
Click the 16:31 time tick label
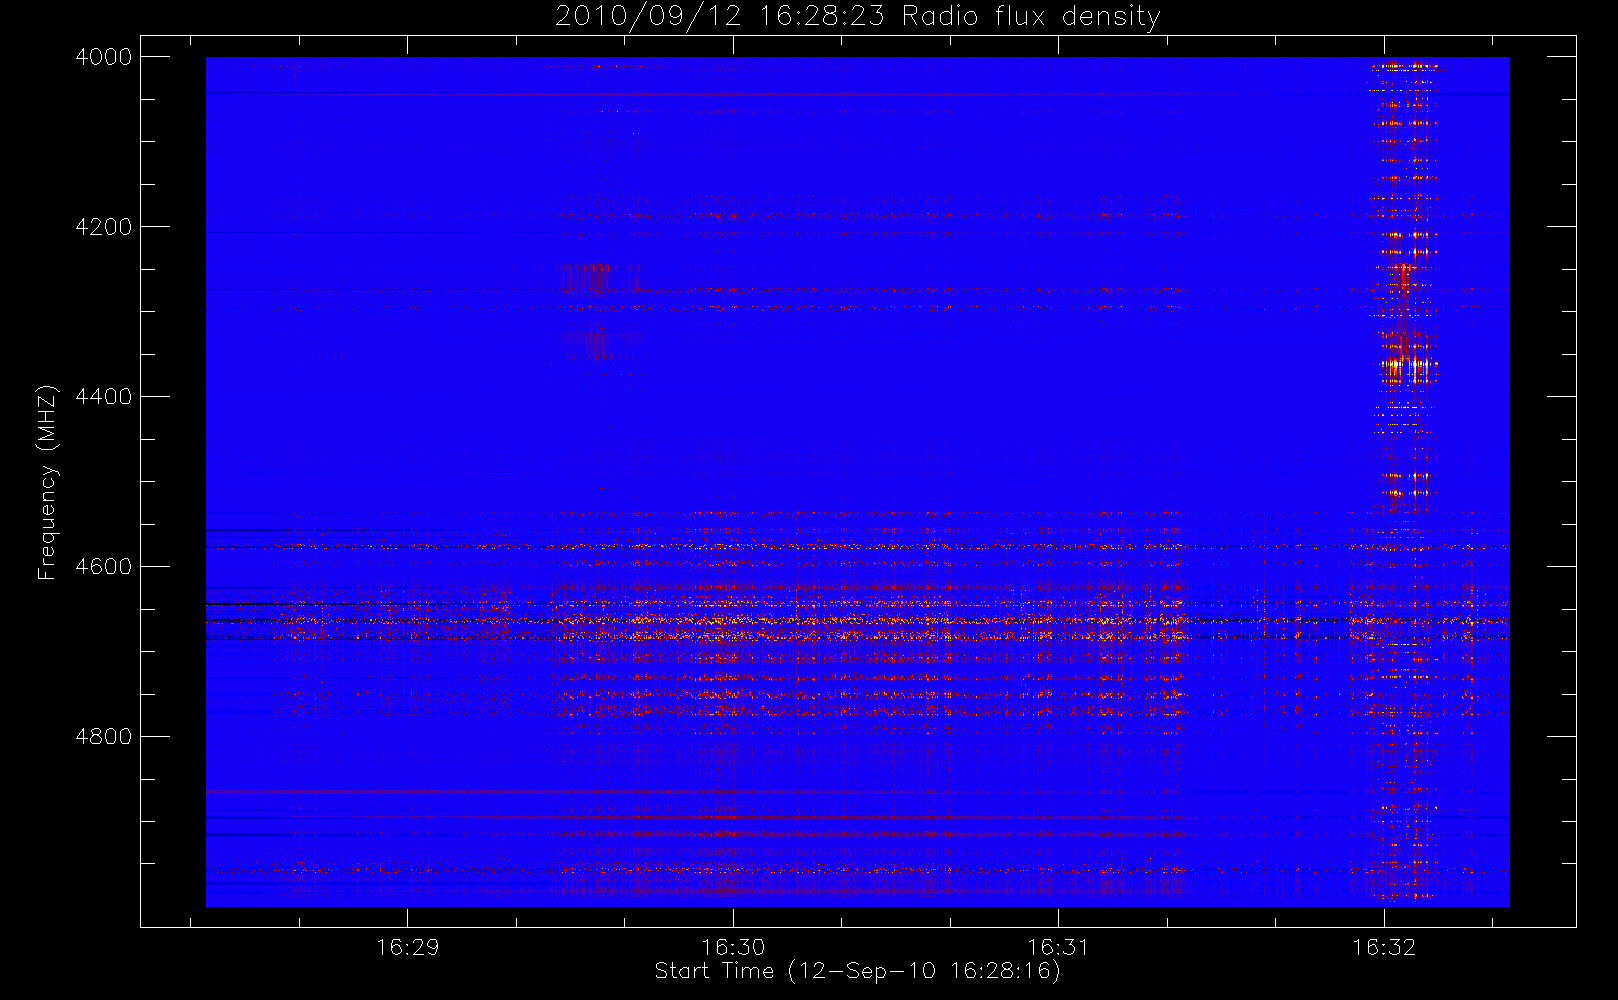1058,947
